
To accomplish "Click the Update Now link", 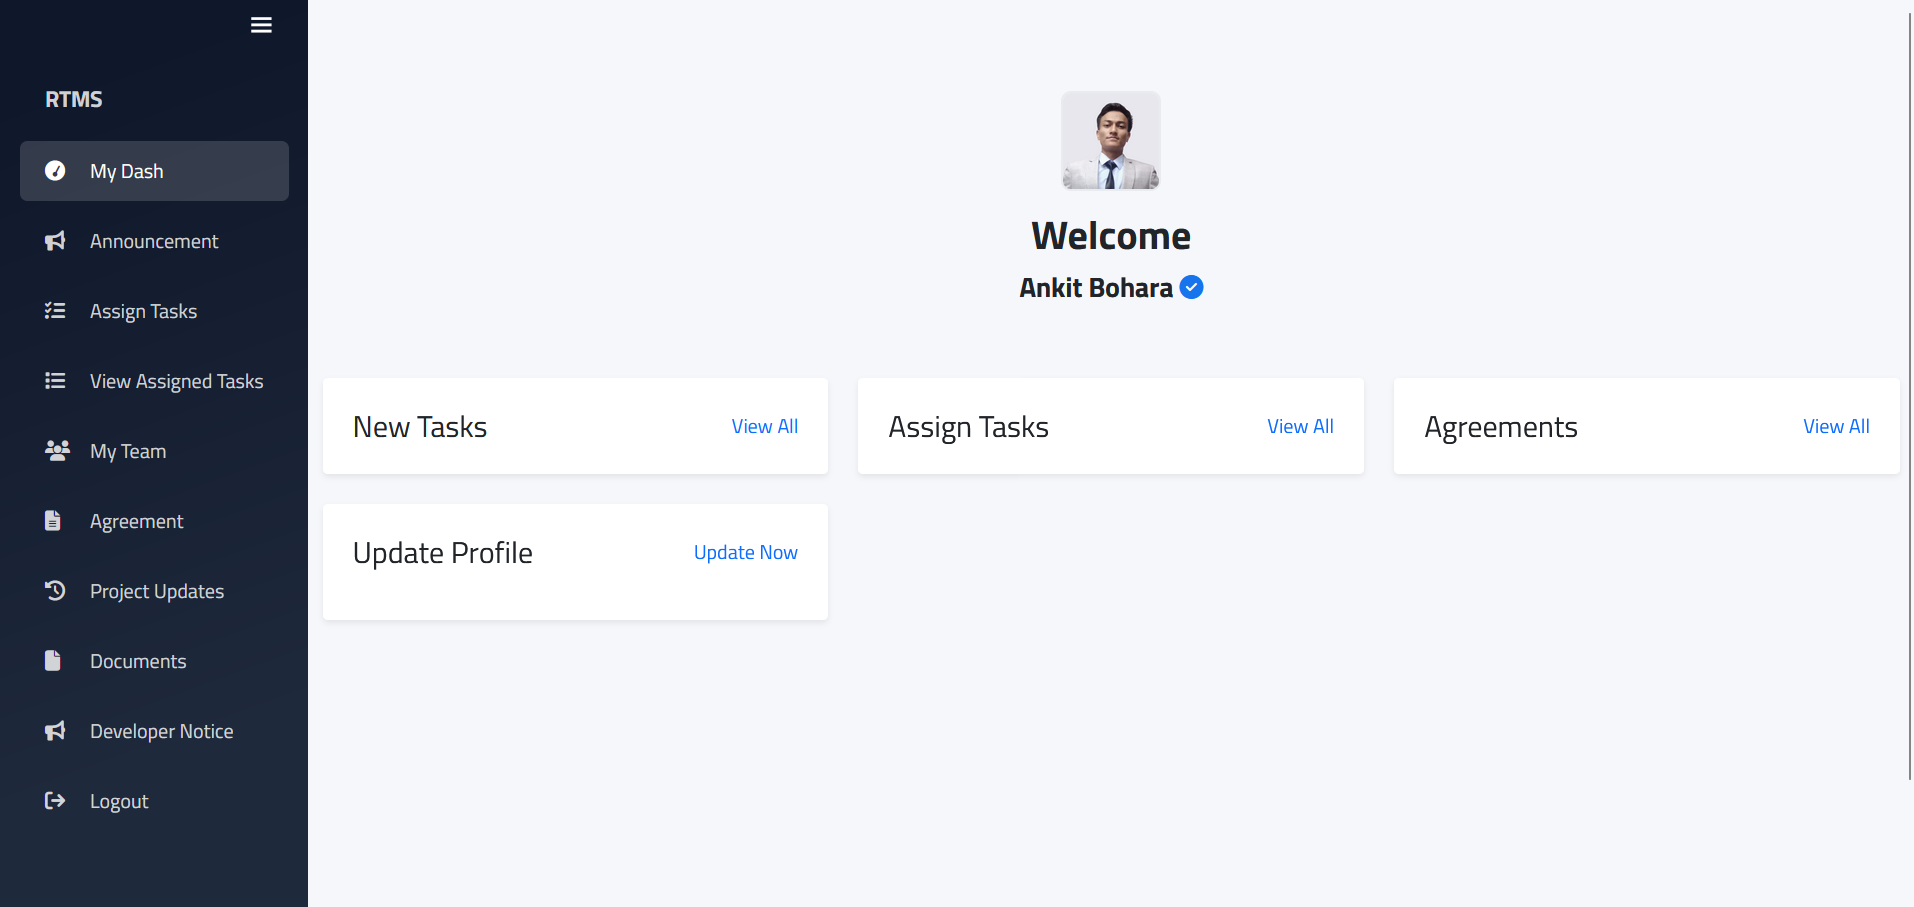I will [x=746, y=552].
